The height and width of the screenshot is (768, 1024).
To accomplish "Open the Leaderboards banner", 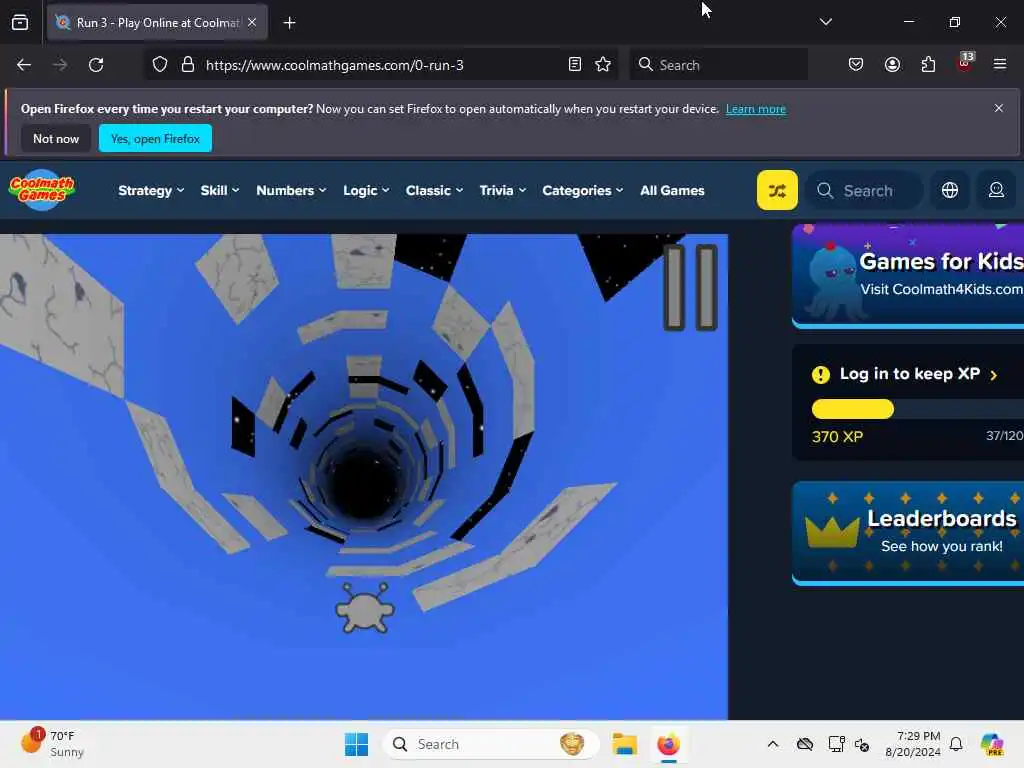I will [x=908, y=533].
